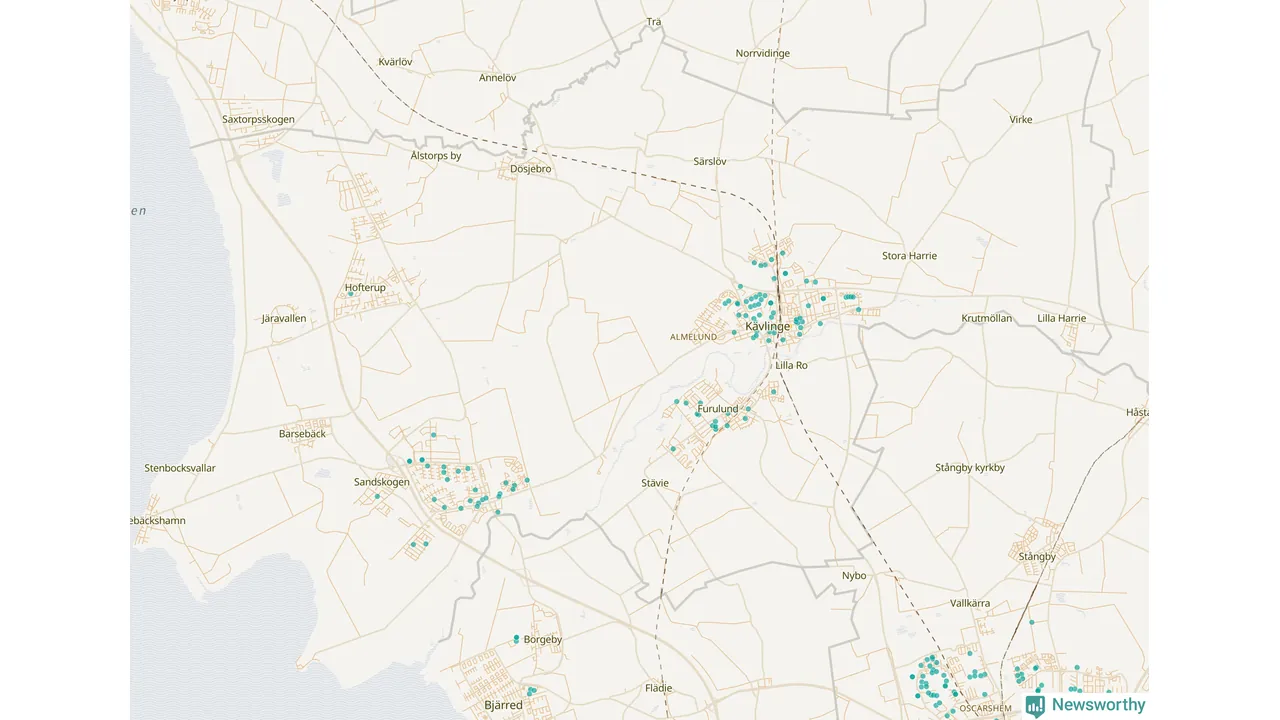
Task: Select the Furulund place label
Action: pyautogui.click(x=717, y=409)
